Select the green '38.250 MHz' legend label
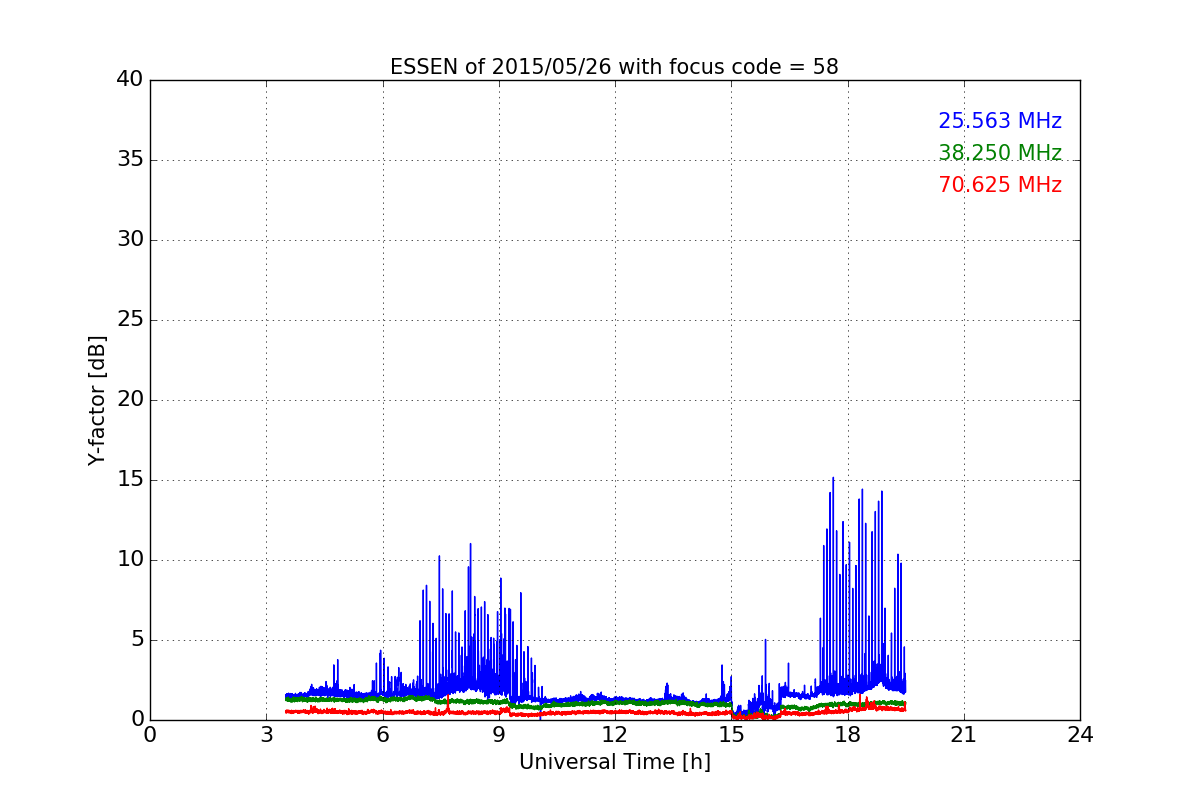Screen dimensions: 1200x800 point(1000,153)
